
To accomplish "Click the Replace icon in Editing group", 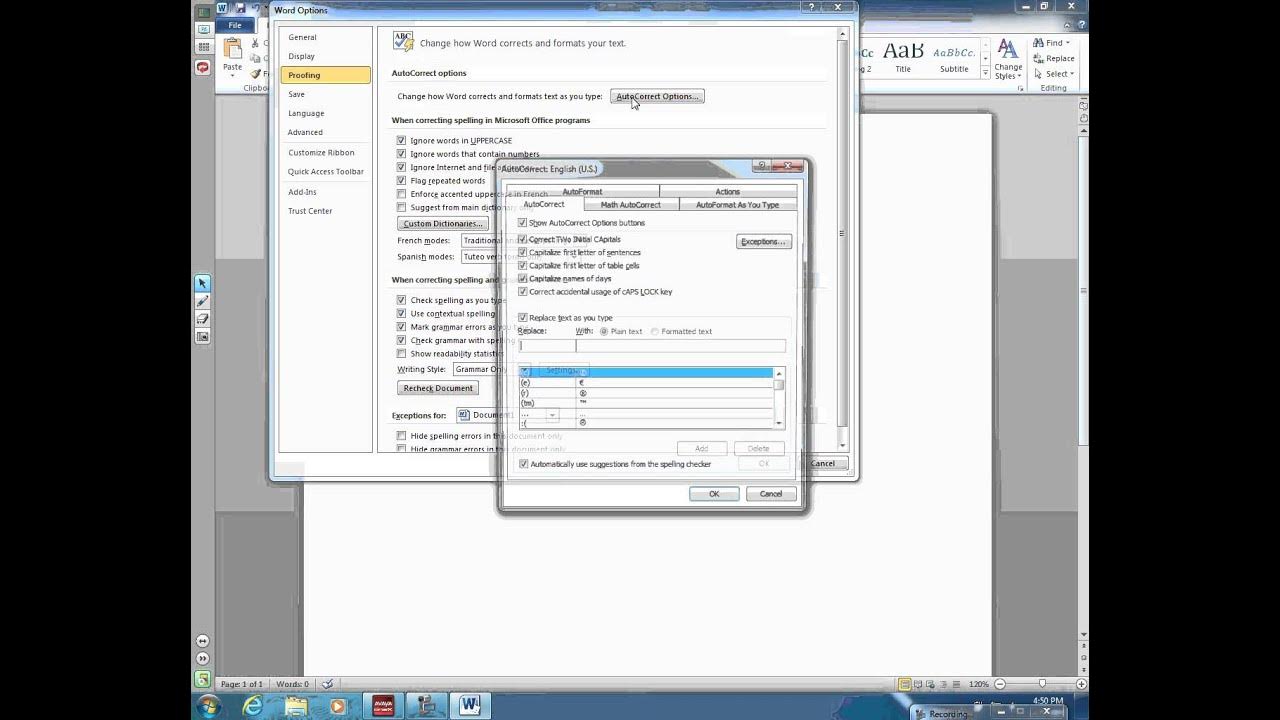I will coord(1038,58).
